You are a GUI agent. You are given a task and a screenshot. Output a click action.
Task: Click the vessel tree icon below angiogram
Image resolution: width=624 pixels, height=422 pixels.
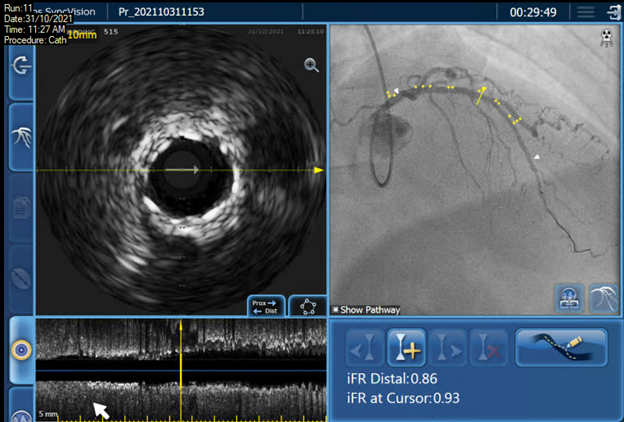click(604, 299)
